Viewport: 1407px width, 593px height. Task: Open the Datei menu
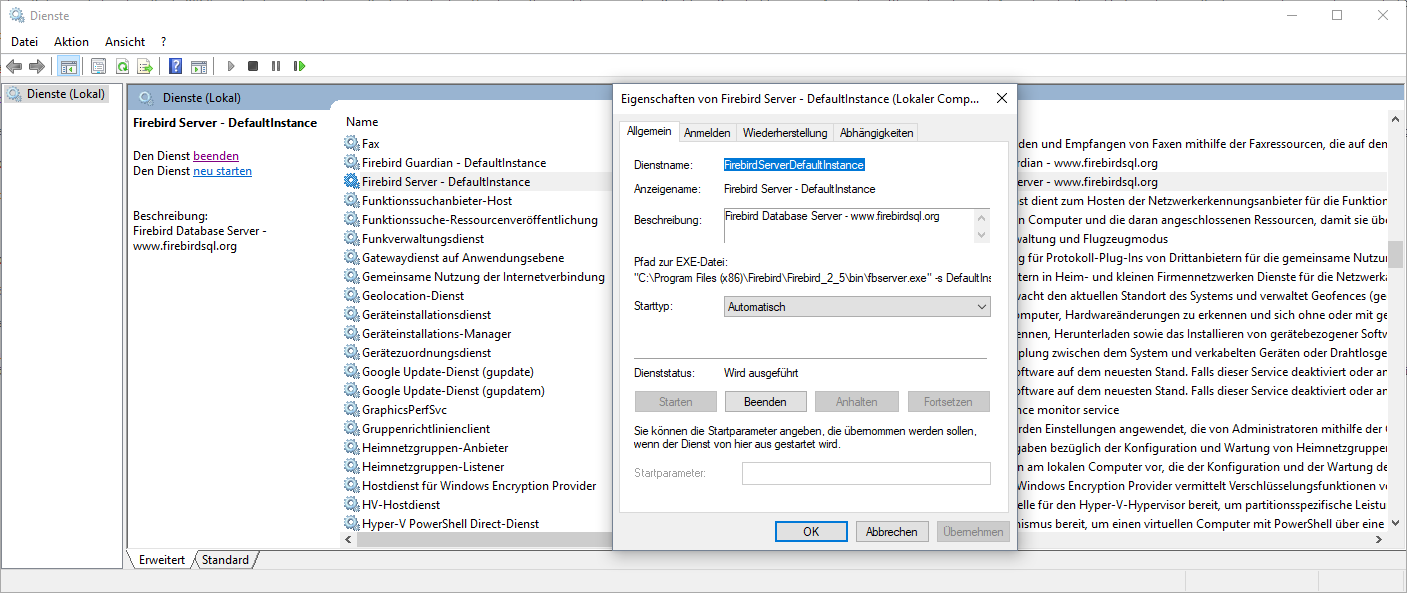[24, 42]
